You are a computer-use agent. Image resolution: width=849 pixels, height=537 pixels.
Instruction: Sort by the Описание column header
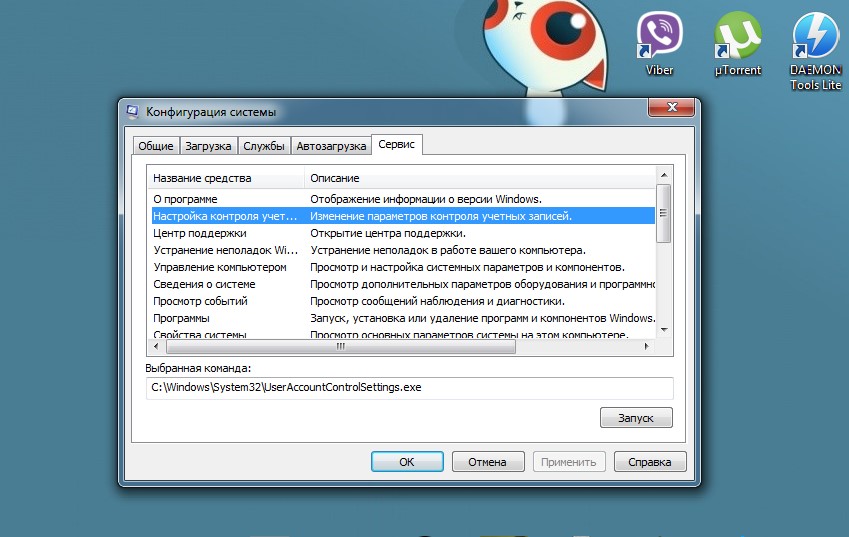point(480,178)
